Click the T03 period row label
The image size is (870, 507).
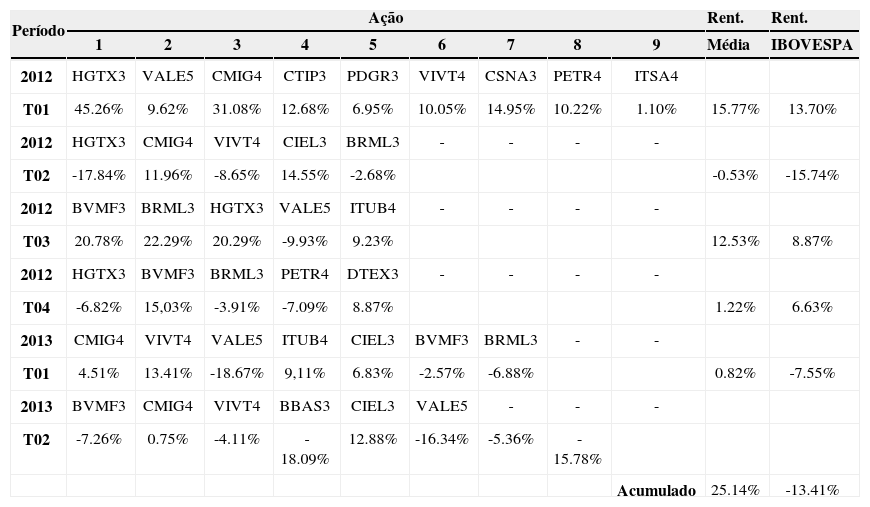(x=38, y=241)
